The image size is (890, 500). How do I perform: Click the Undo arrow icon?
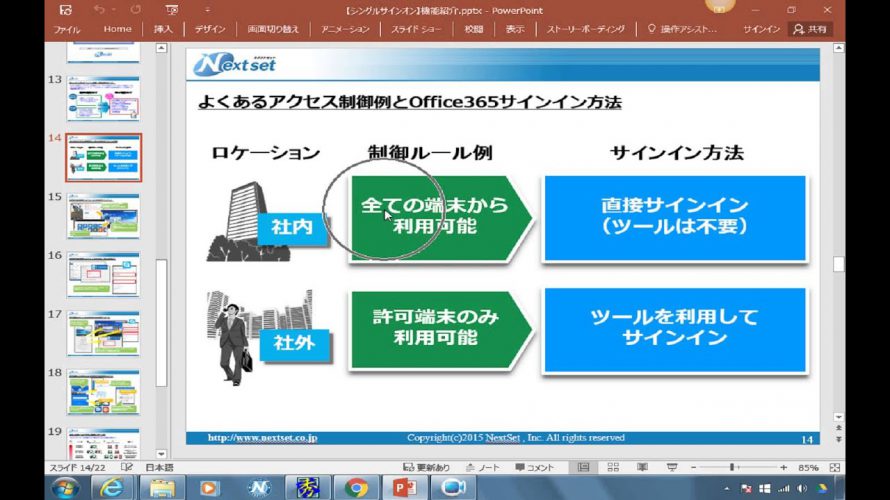point(99,10)
